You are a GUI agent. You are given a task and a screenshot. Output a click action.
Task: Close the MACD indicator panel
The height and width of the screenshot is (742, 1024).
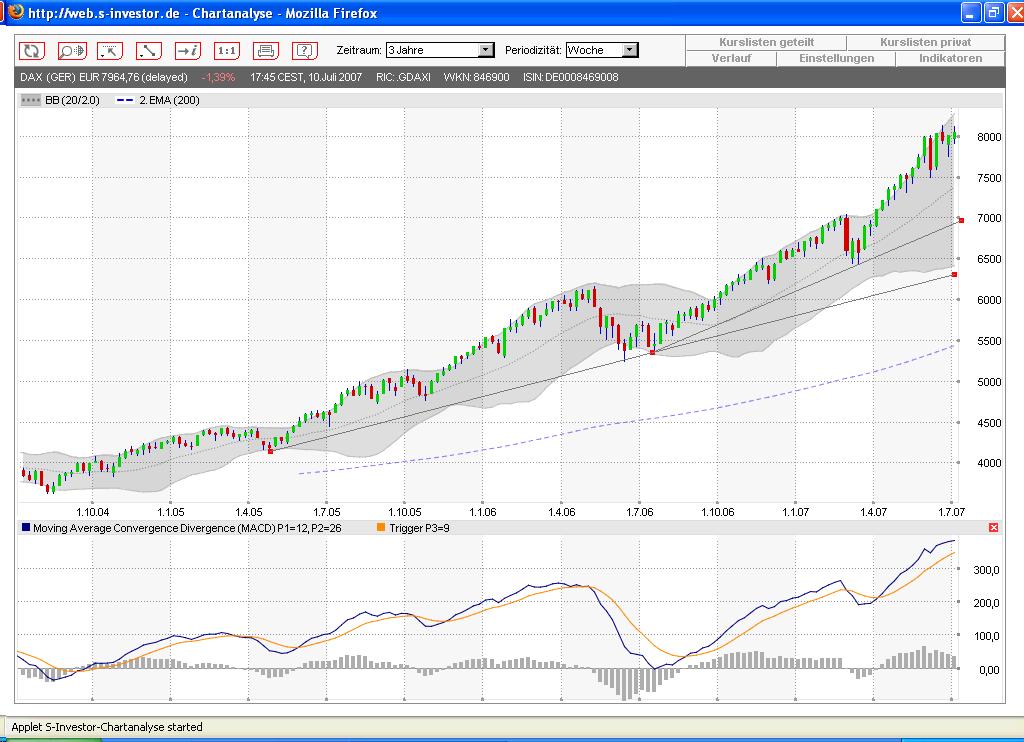point(992,526)
